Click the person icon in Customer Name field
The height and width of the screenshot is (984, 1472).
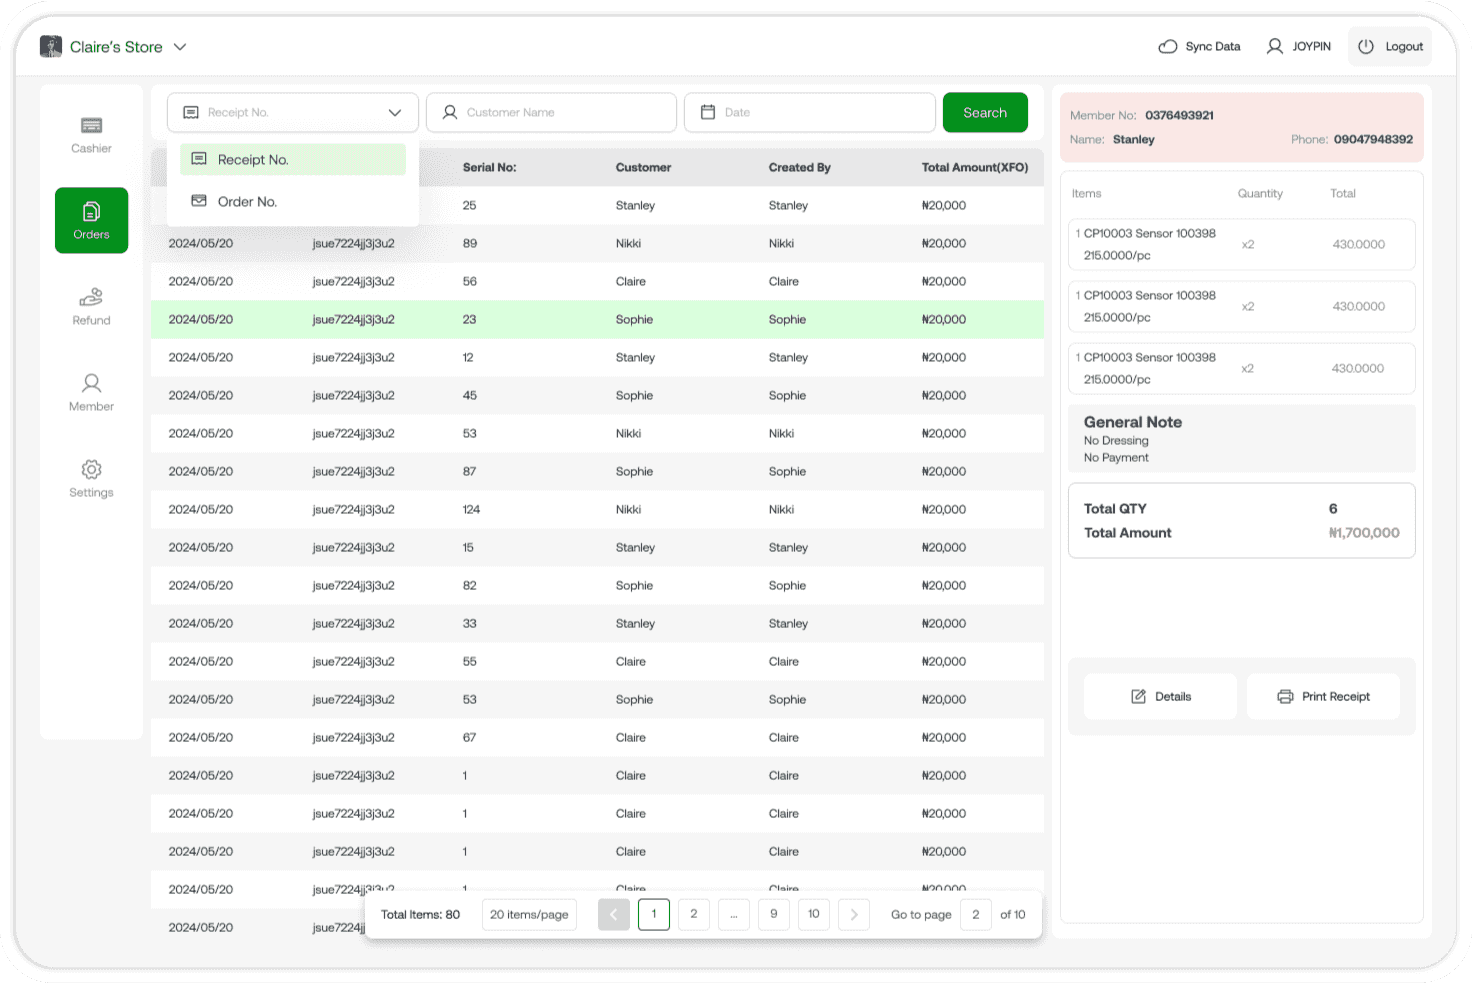tap(450, 112)
